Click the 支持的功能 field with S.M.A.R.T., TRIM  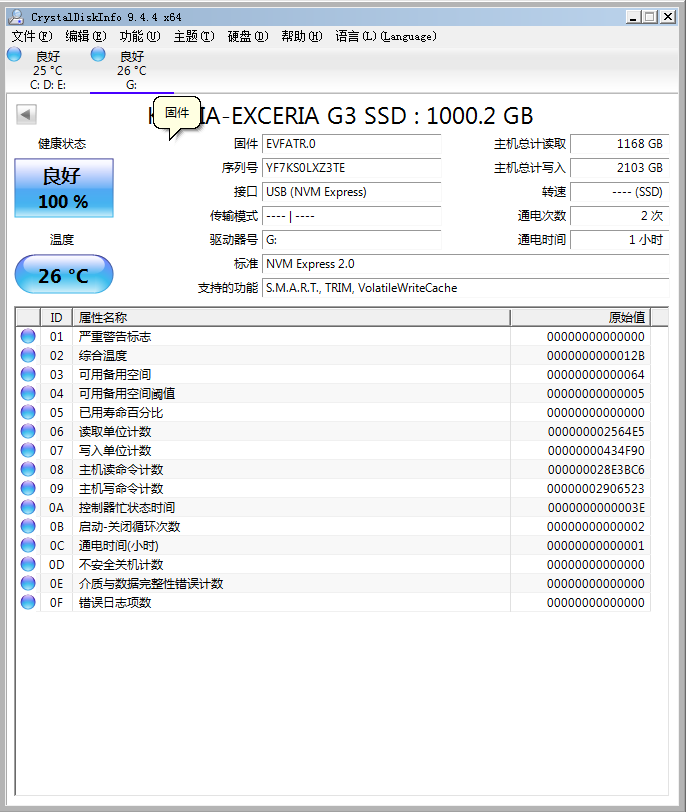tap(465, 288)
